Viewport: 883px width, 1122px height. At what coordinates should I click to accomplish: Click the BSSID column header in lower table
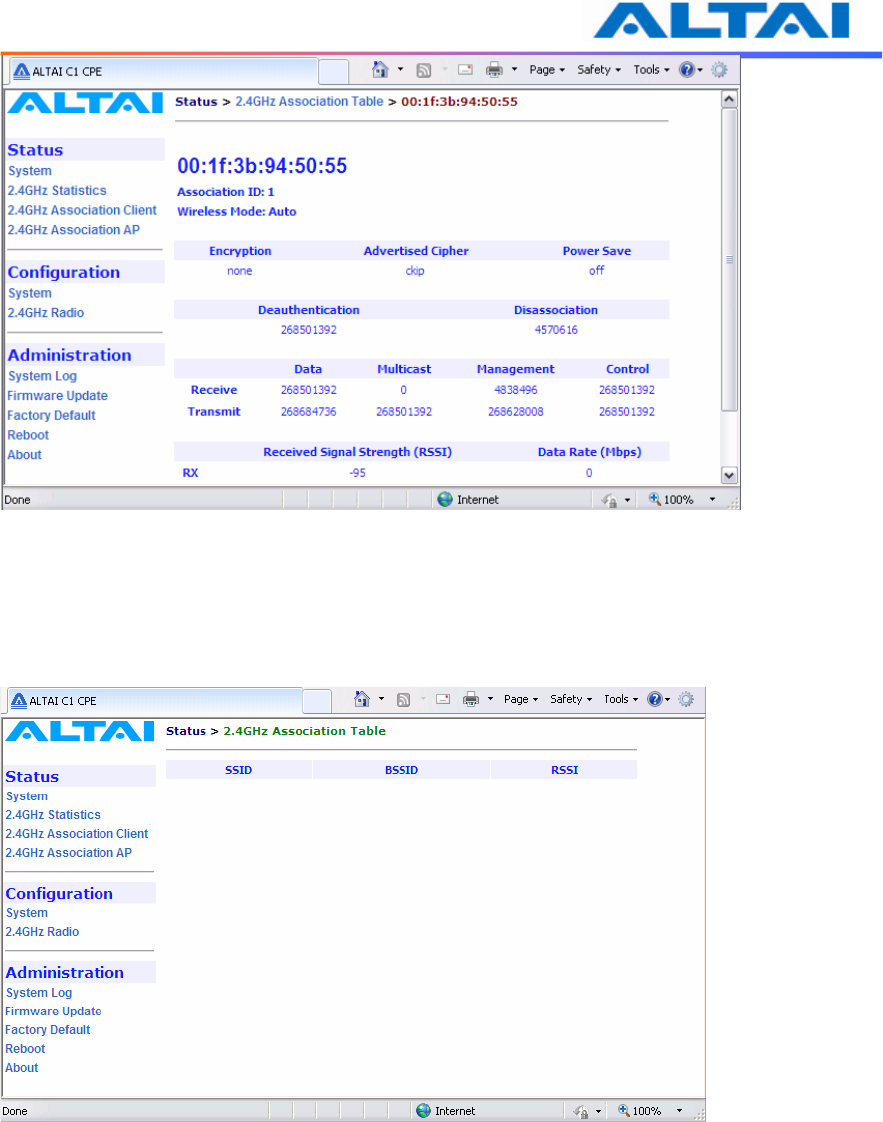(x=401, y=770)
